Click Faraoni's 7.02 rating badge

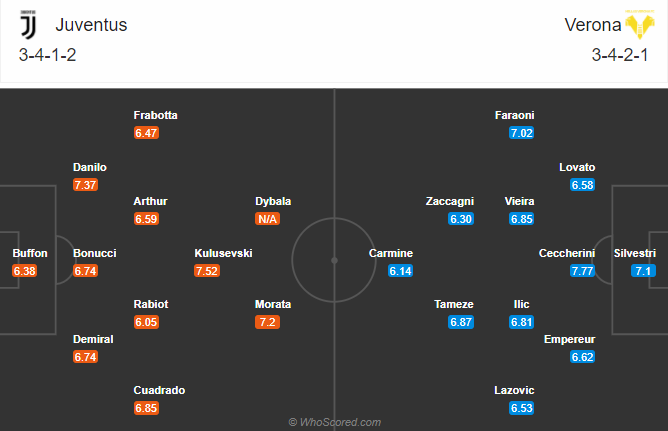[x=521, y=133]
